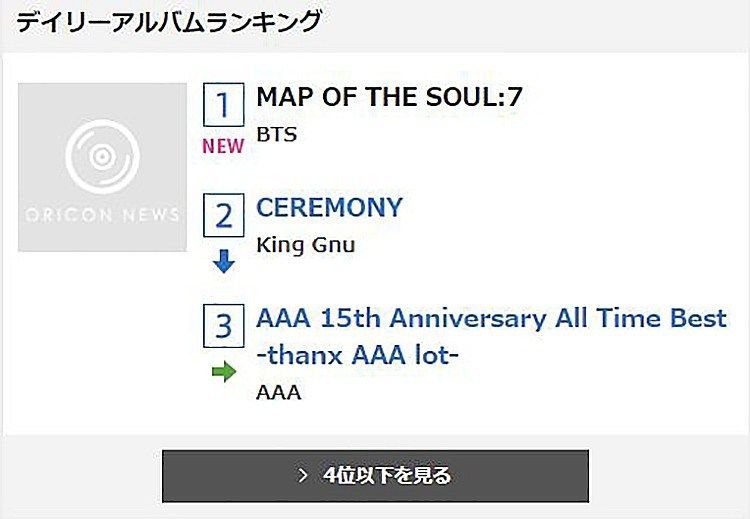Image resolution: width=750 pixels, height=519 pixels.
Task: Click the blue down arrow rank indicator
Action: [x=223, y=261]
